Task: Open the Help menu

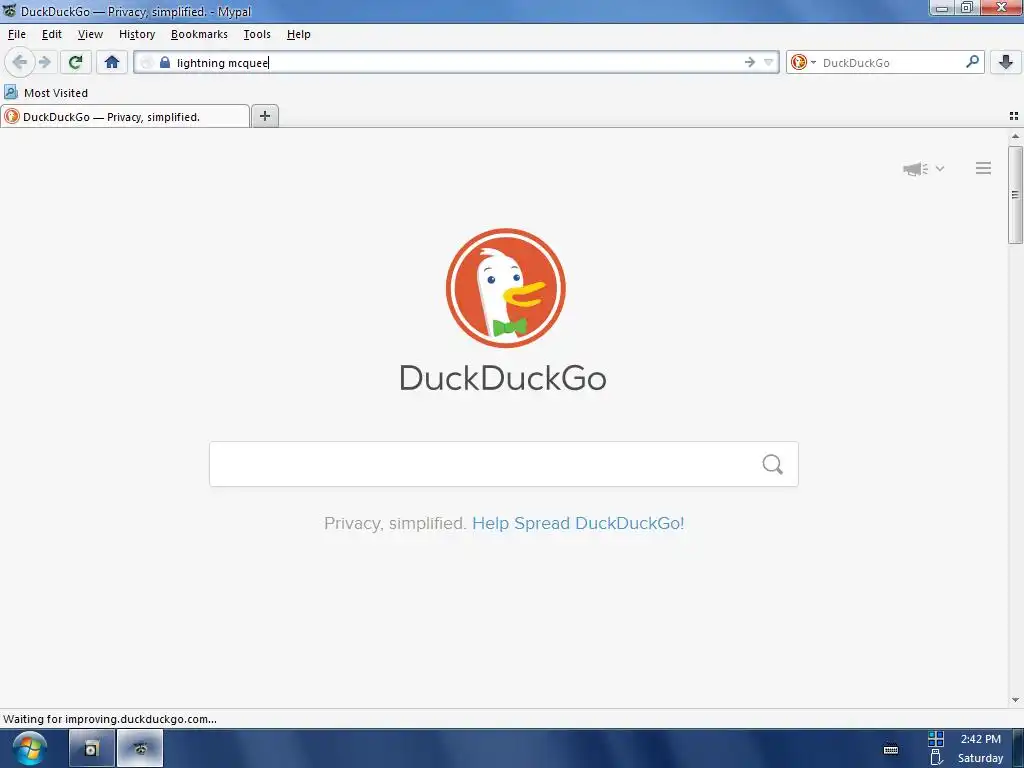Action: pos(298,34)
